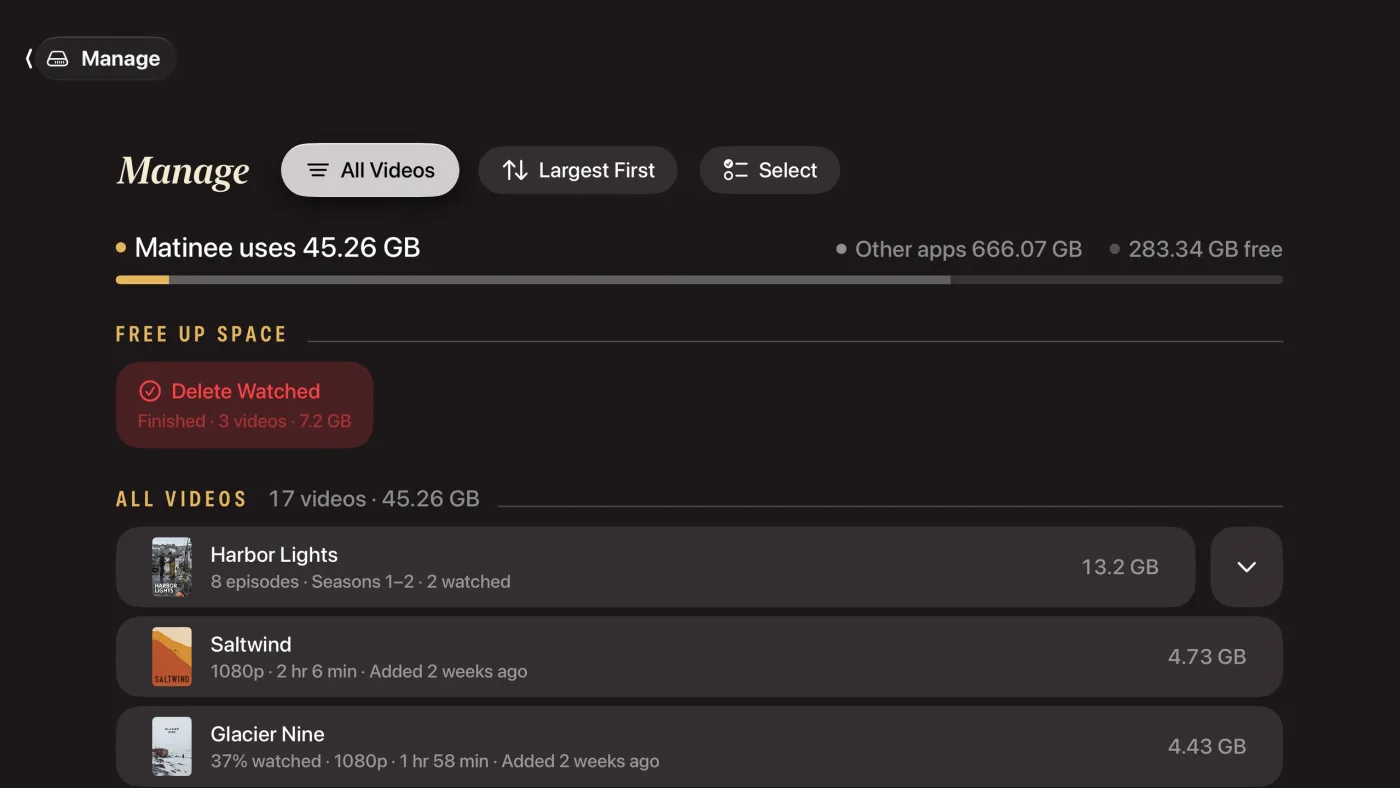The height and width of the screenshot is (788, 1400).
Task: Click the sort arrows icon in Largest First
Action: pos(515,170)
